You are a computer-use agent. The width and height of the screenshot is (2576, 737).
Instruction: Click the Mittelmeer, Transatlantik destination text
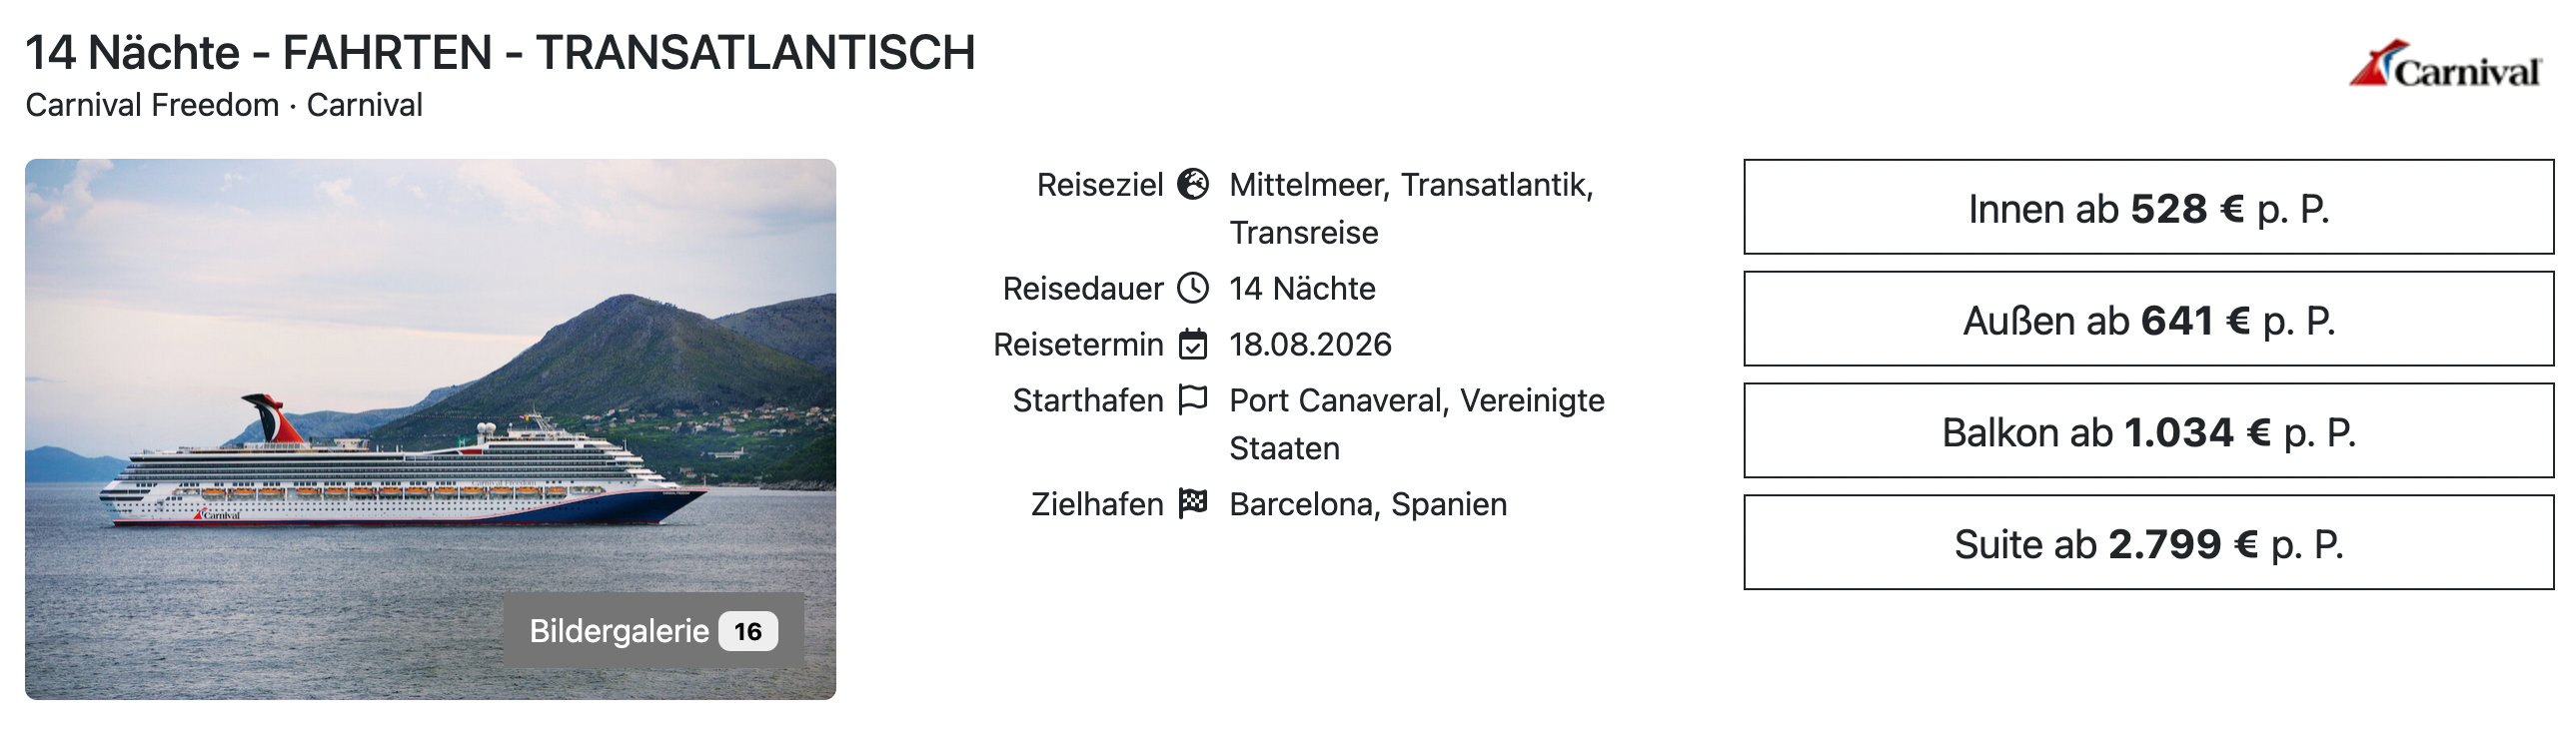(1410, 186)
